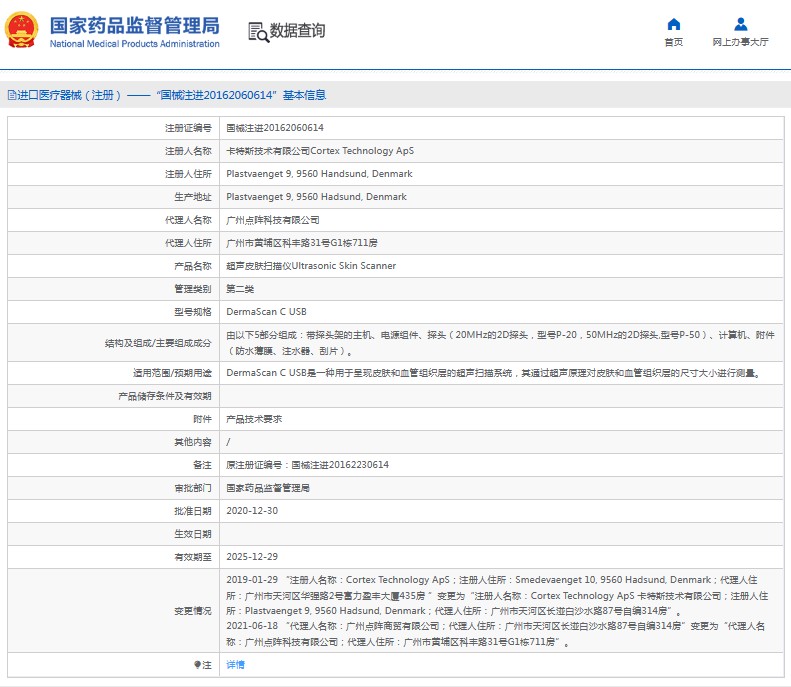Screen dimensions: 791x687
Task: Click the 附件 row label
Action: [202, 419]
